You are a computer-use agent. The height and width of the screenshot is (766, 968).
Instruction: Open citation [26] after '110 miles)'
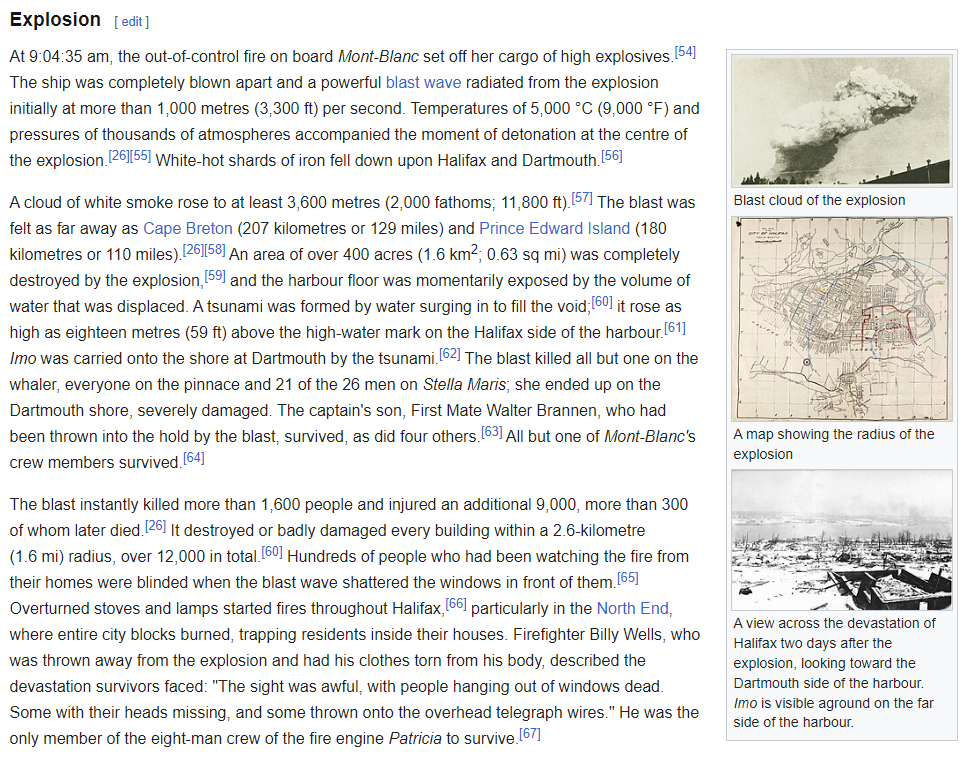193,249
